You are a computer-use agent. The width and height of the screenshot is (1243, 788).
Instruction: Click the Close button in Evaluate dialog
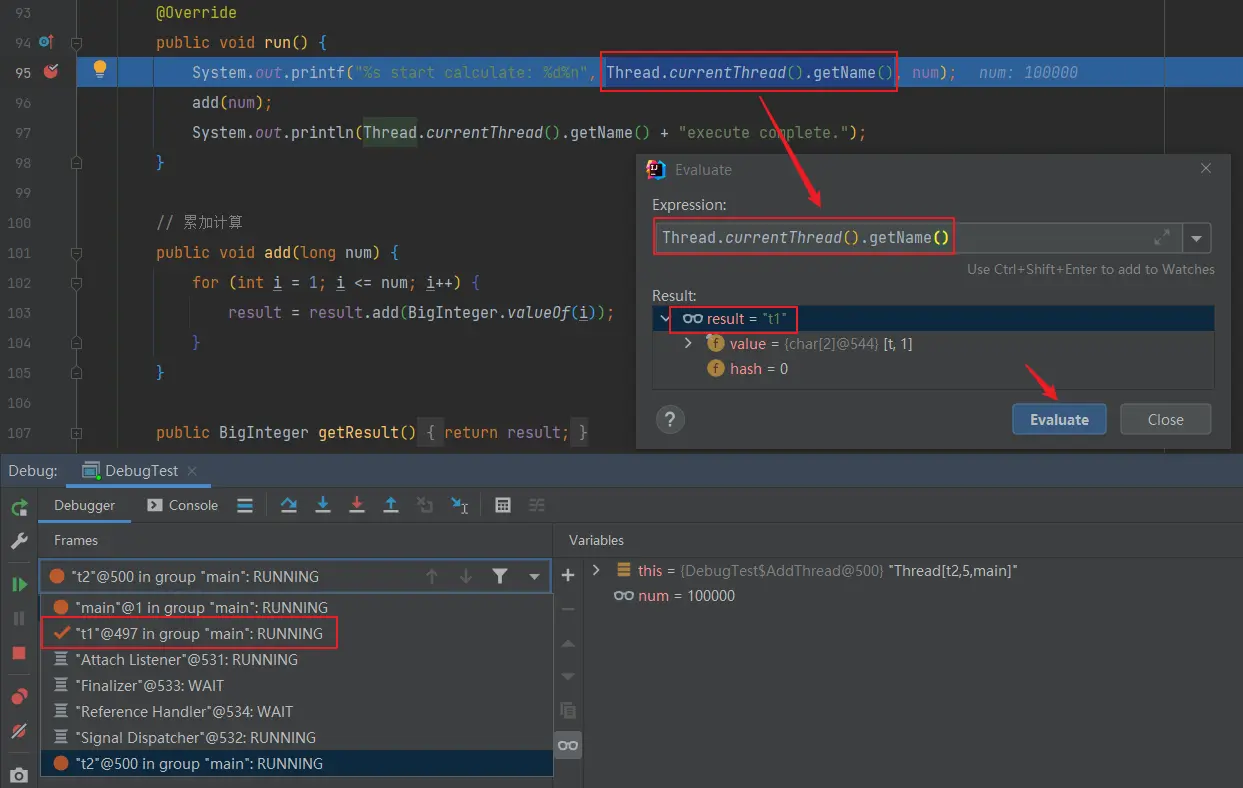(1165, 419)
